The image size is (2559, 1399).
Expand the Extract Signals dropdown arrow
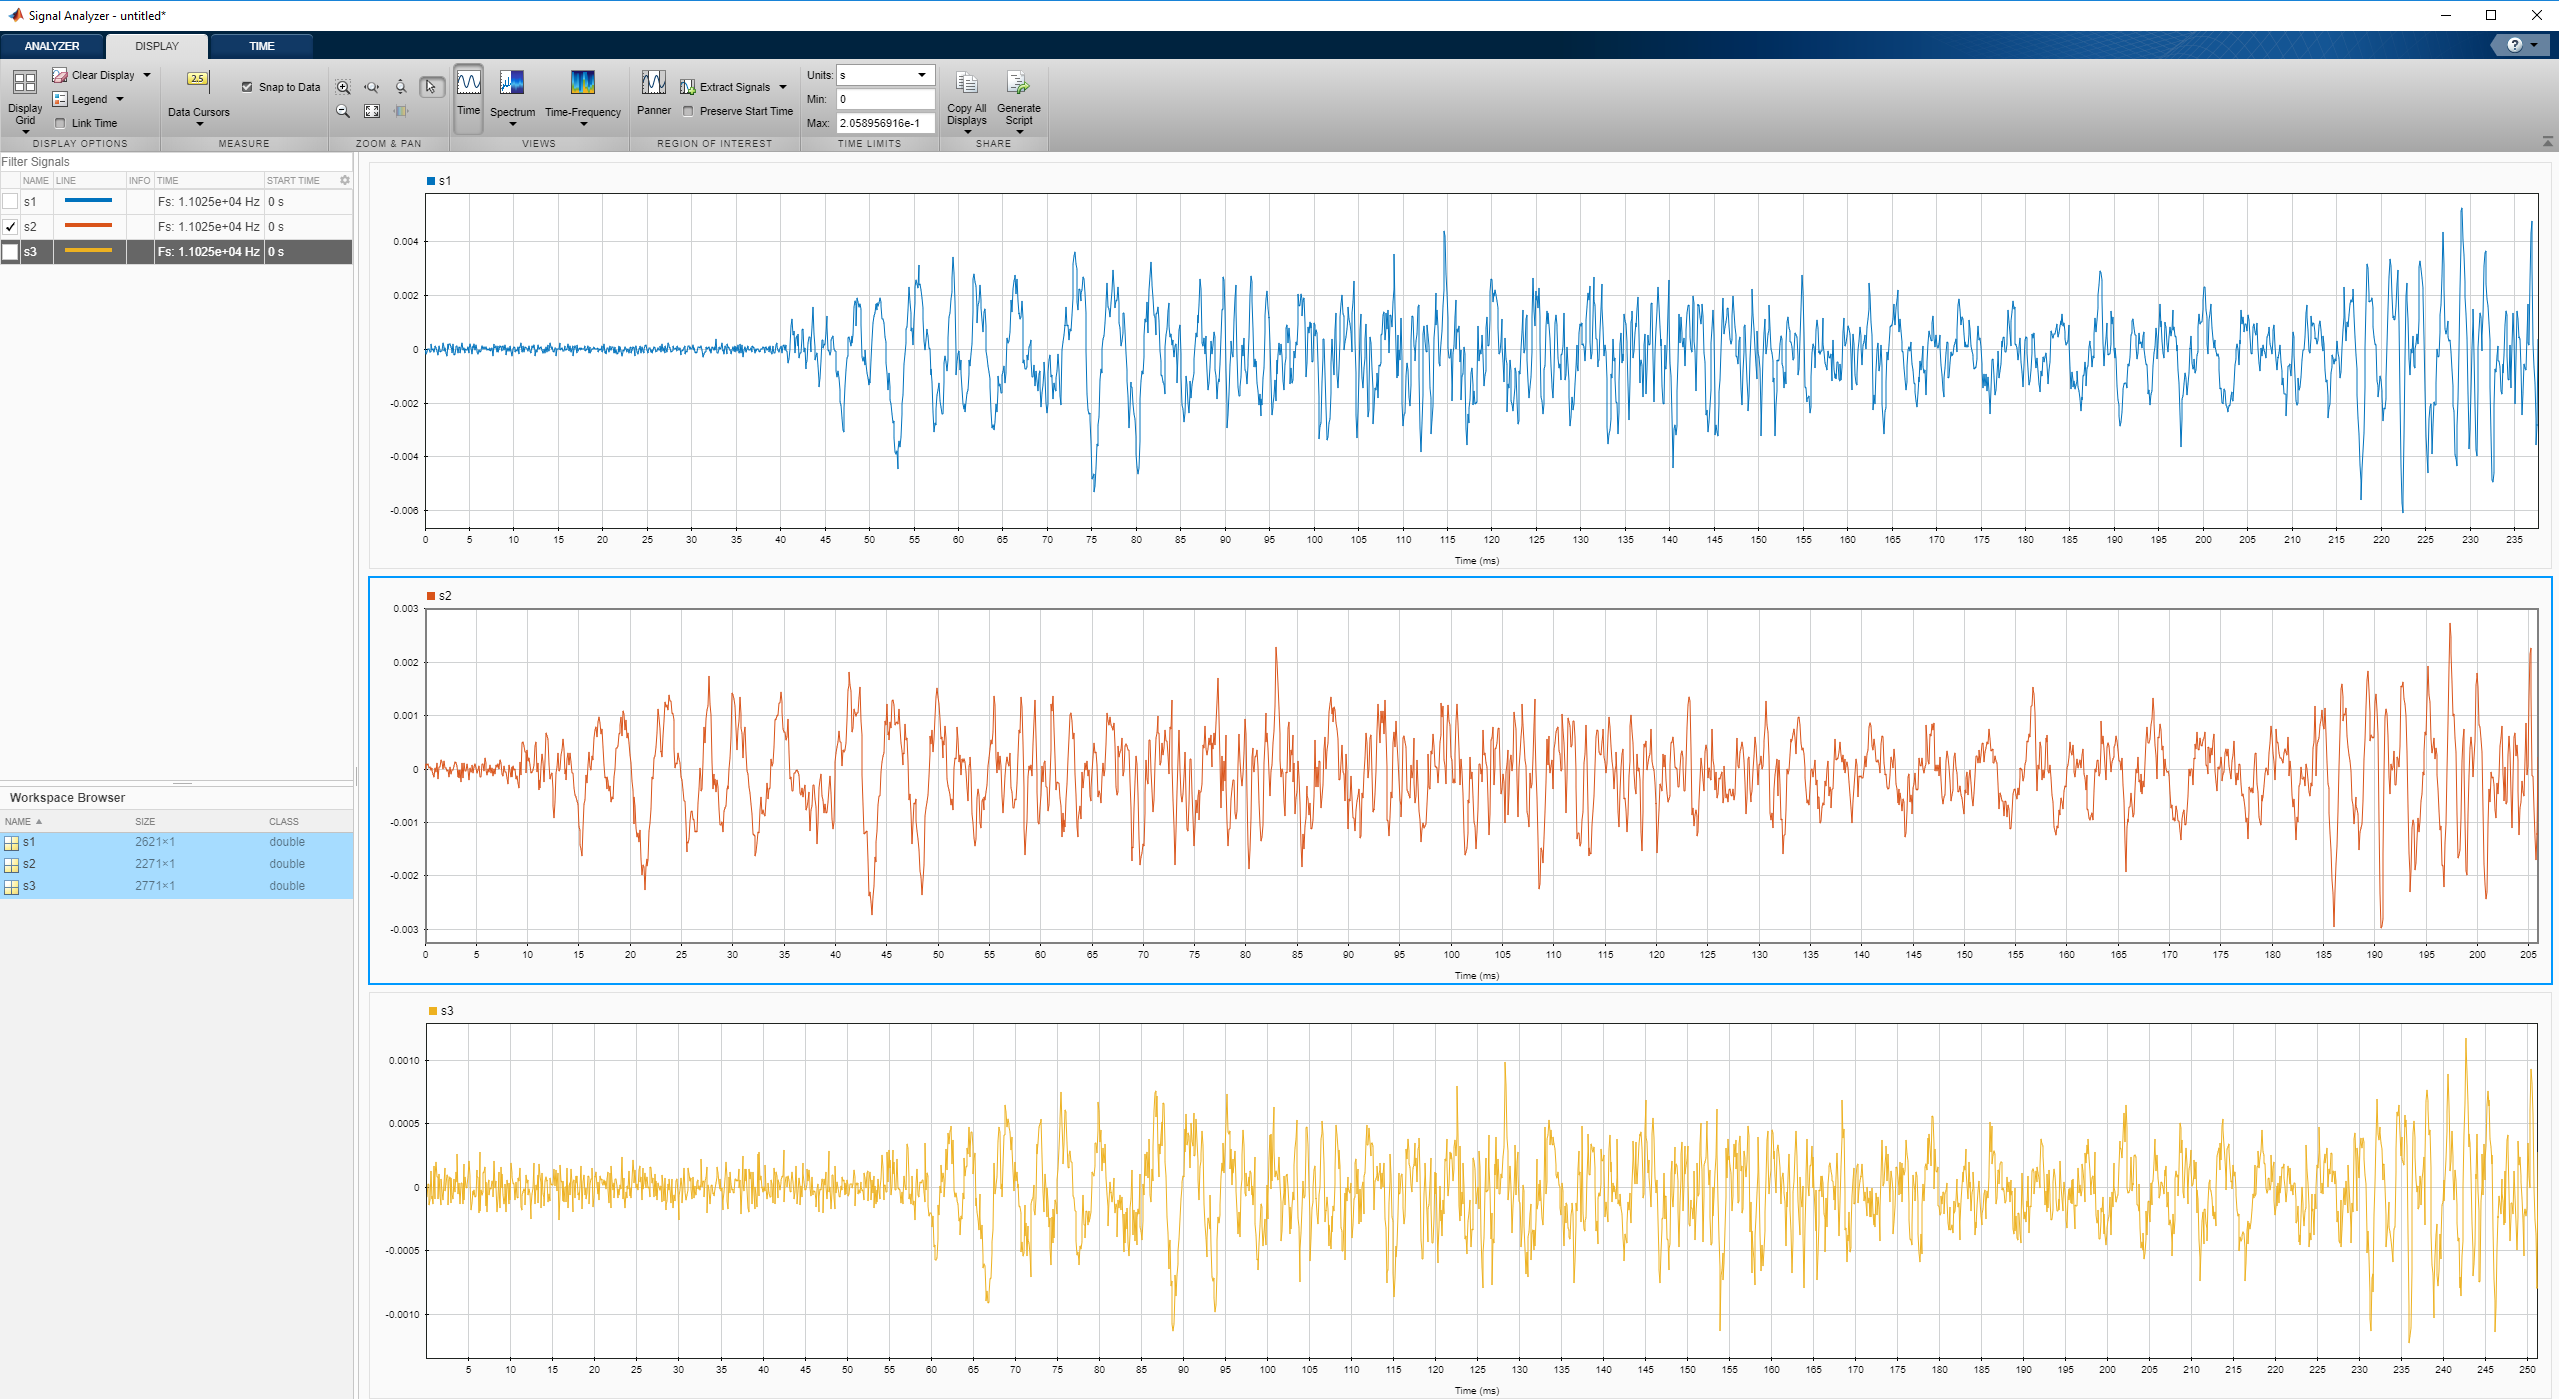pos(783,87)
